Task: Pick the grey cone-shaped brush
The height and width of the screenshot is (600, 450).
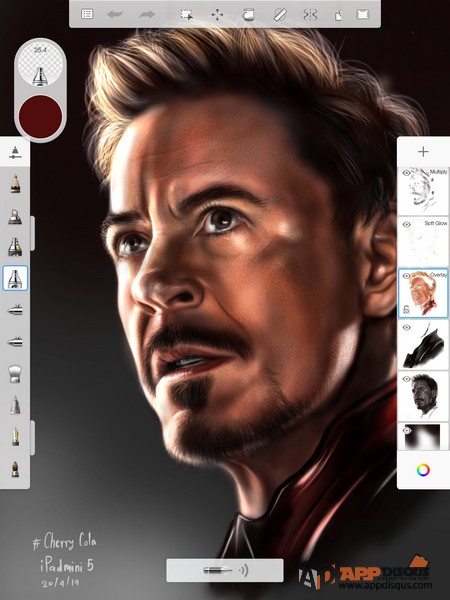Action: 15,405
